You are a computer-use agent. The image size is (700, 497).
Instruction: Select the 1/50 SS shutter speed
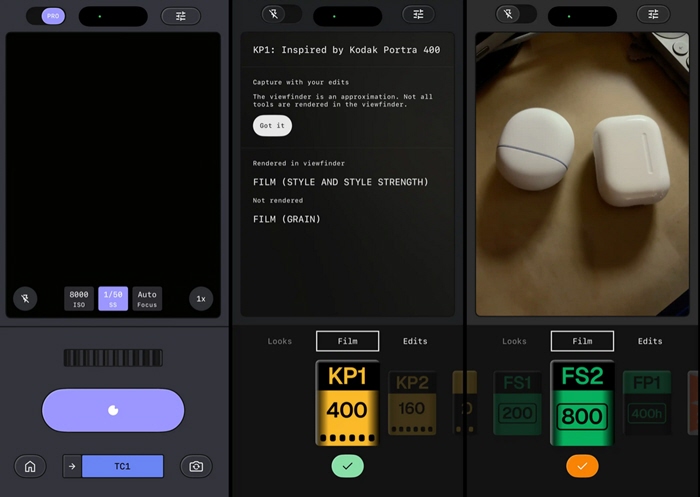point(113,299)
